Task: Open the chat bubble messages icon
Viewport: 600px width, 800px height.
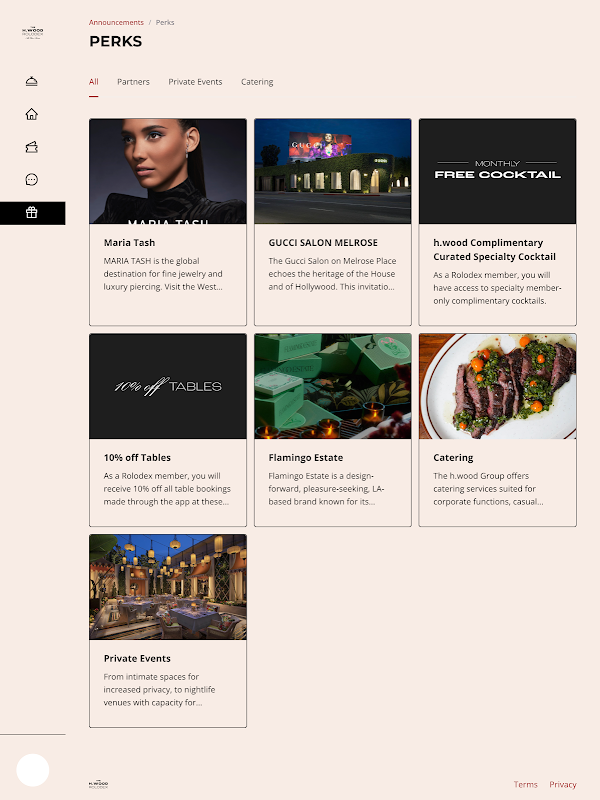Action: [x=32, y=180]
